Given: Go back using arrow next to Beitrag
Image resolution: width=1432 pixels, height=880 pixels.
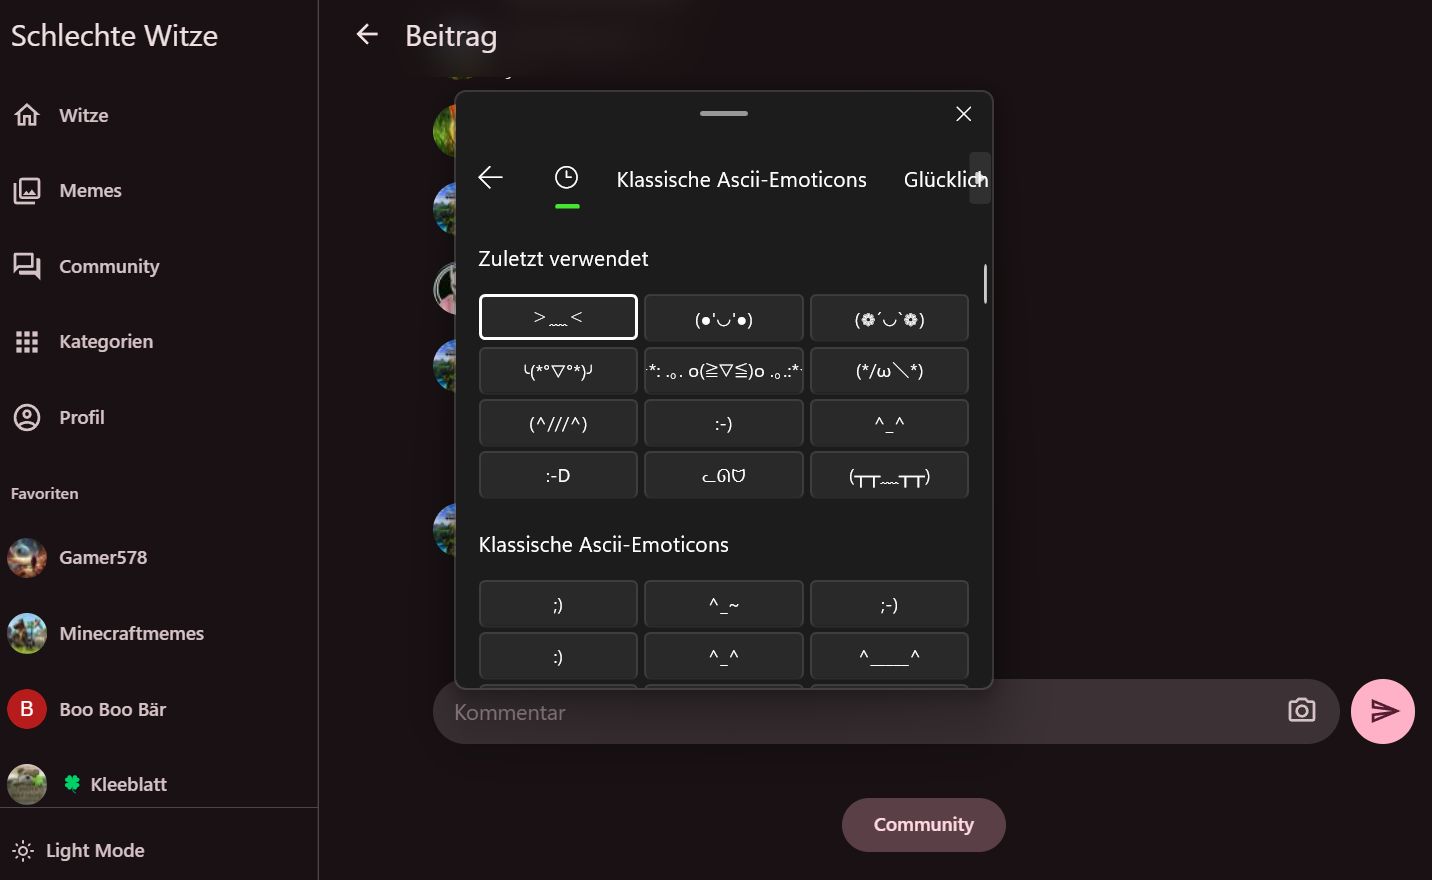Looking at the screenshot, I should pyautogui.click(x=367, y=35).
